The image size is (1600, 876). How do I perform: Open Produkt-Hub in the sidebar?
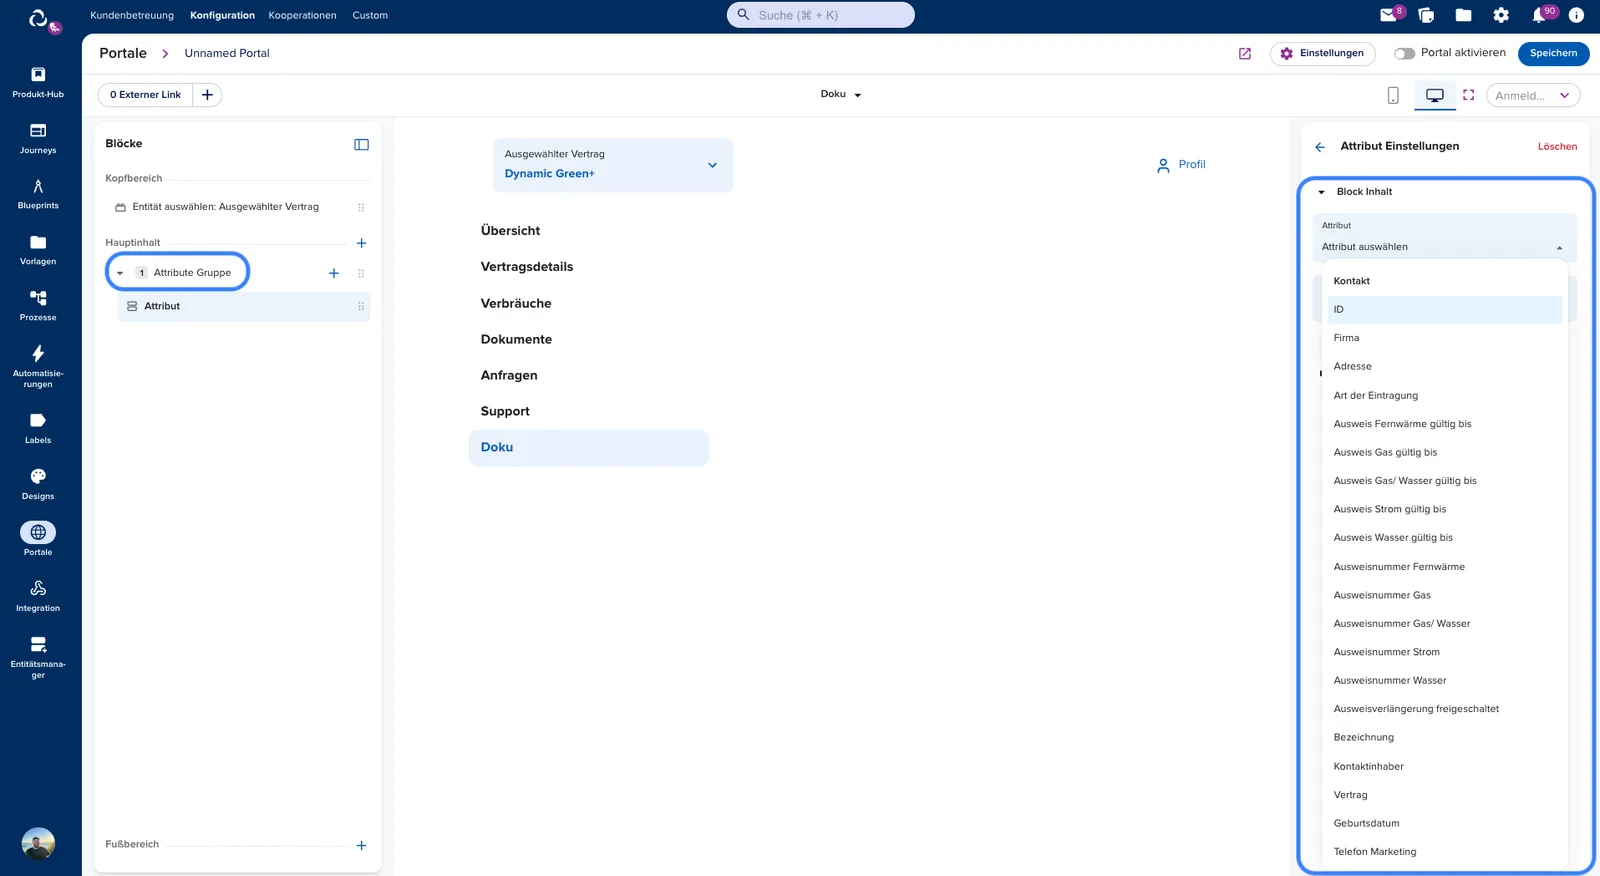(x=38, y=82)
